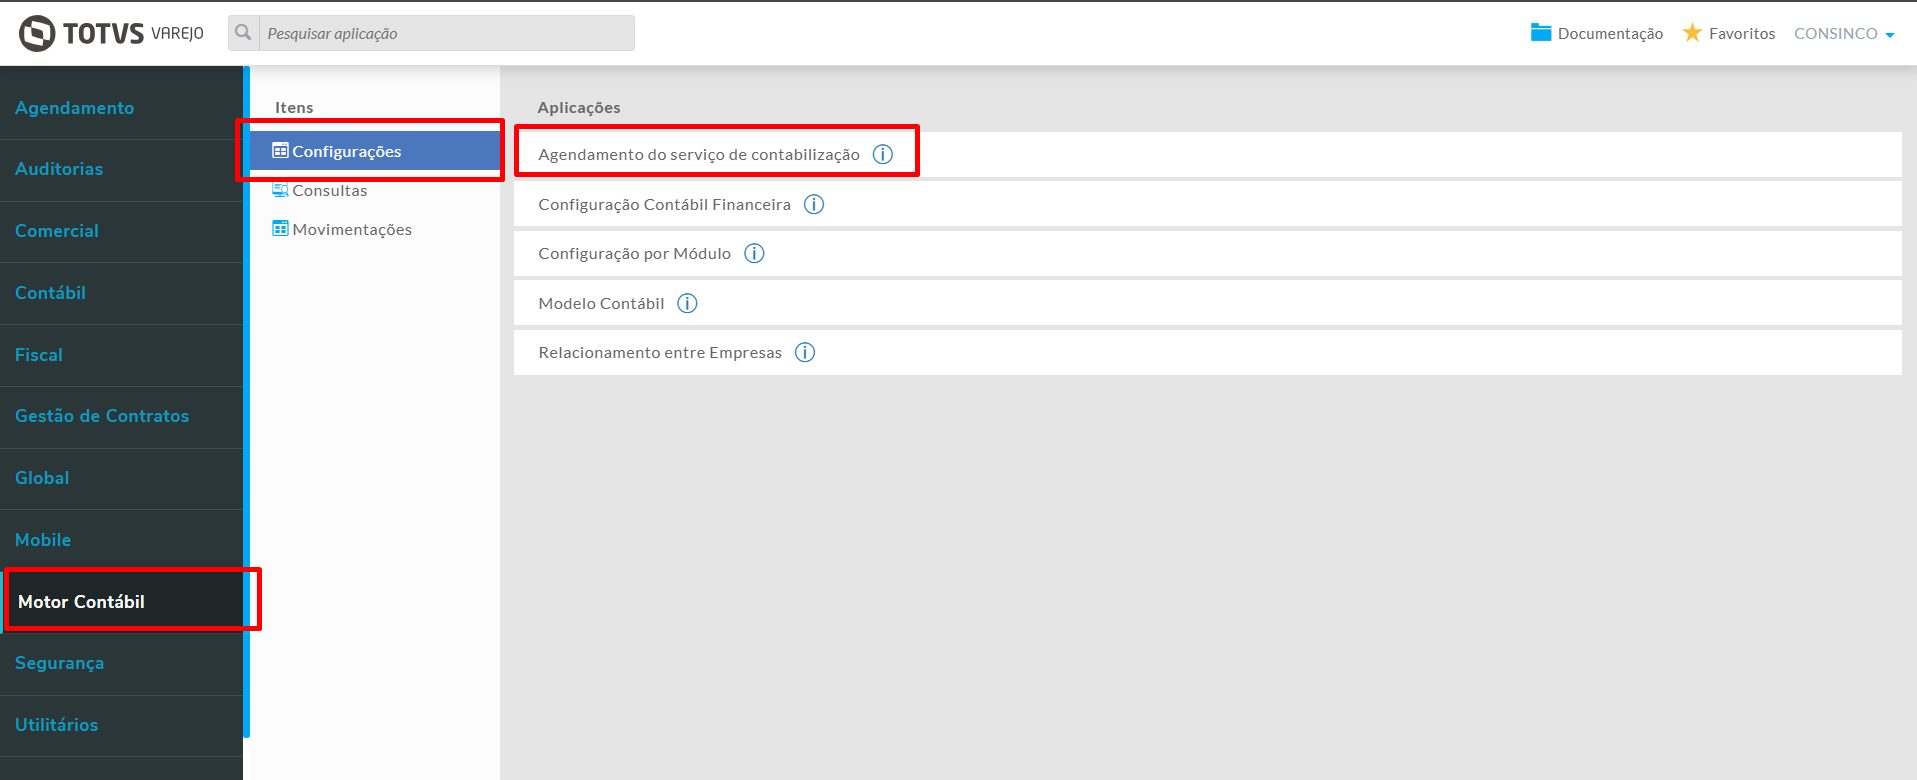Open Relacionamento entre Empresas application
This screenshot has width=1917, height=780.
pos(1207,352)
